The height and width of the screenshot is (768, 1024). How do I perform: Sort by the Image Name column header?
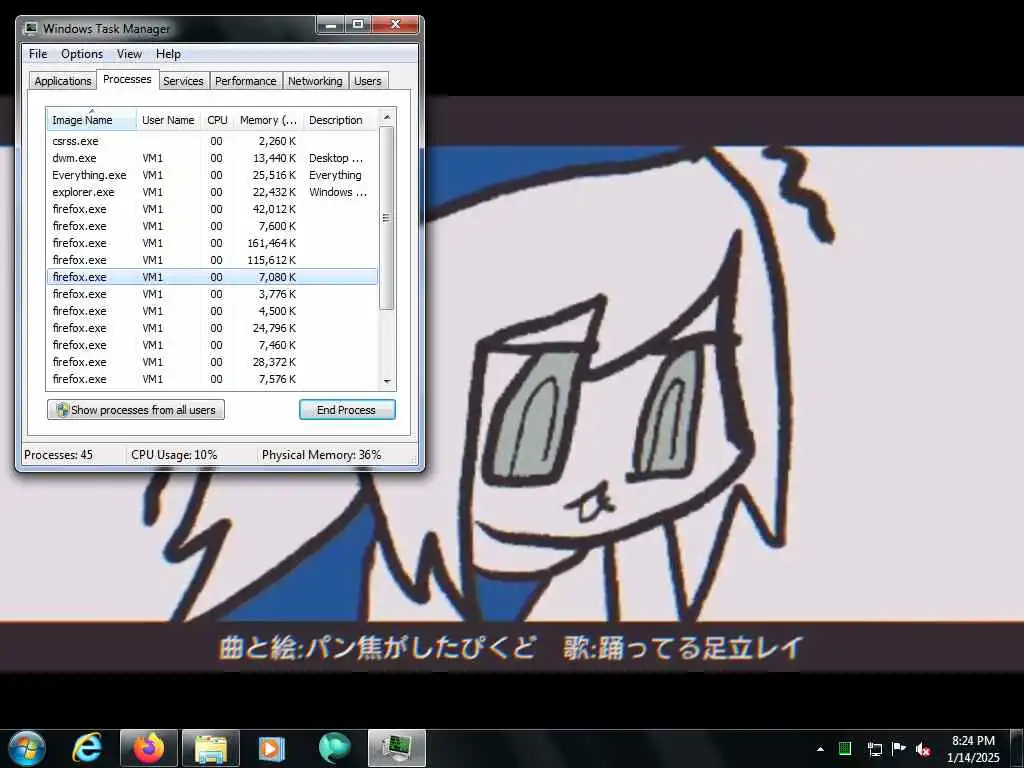pos(91,120)
